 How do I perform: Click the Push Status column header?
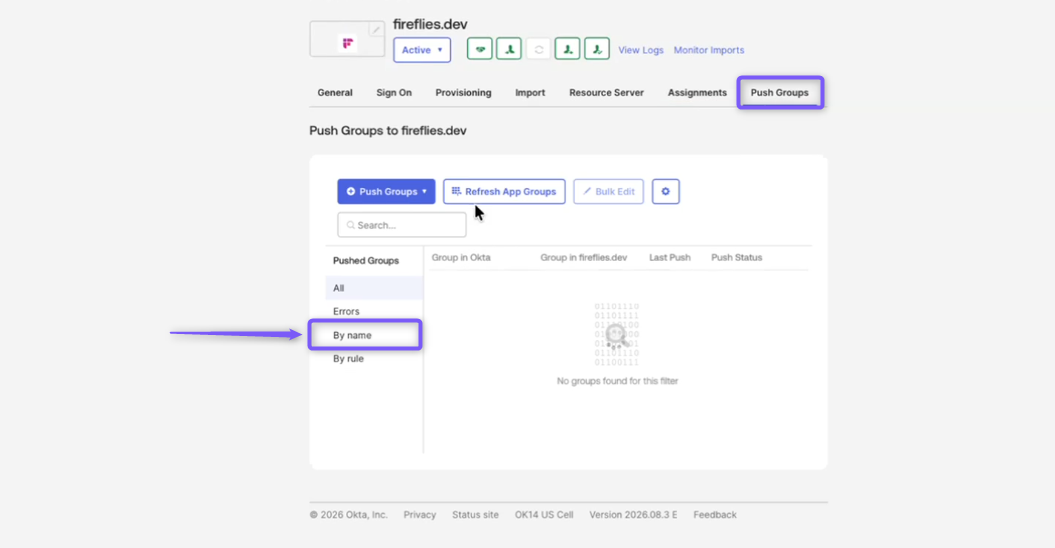coord(737,257)
